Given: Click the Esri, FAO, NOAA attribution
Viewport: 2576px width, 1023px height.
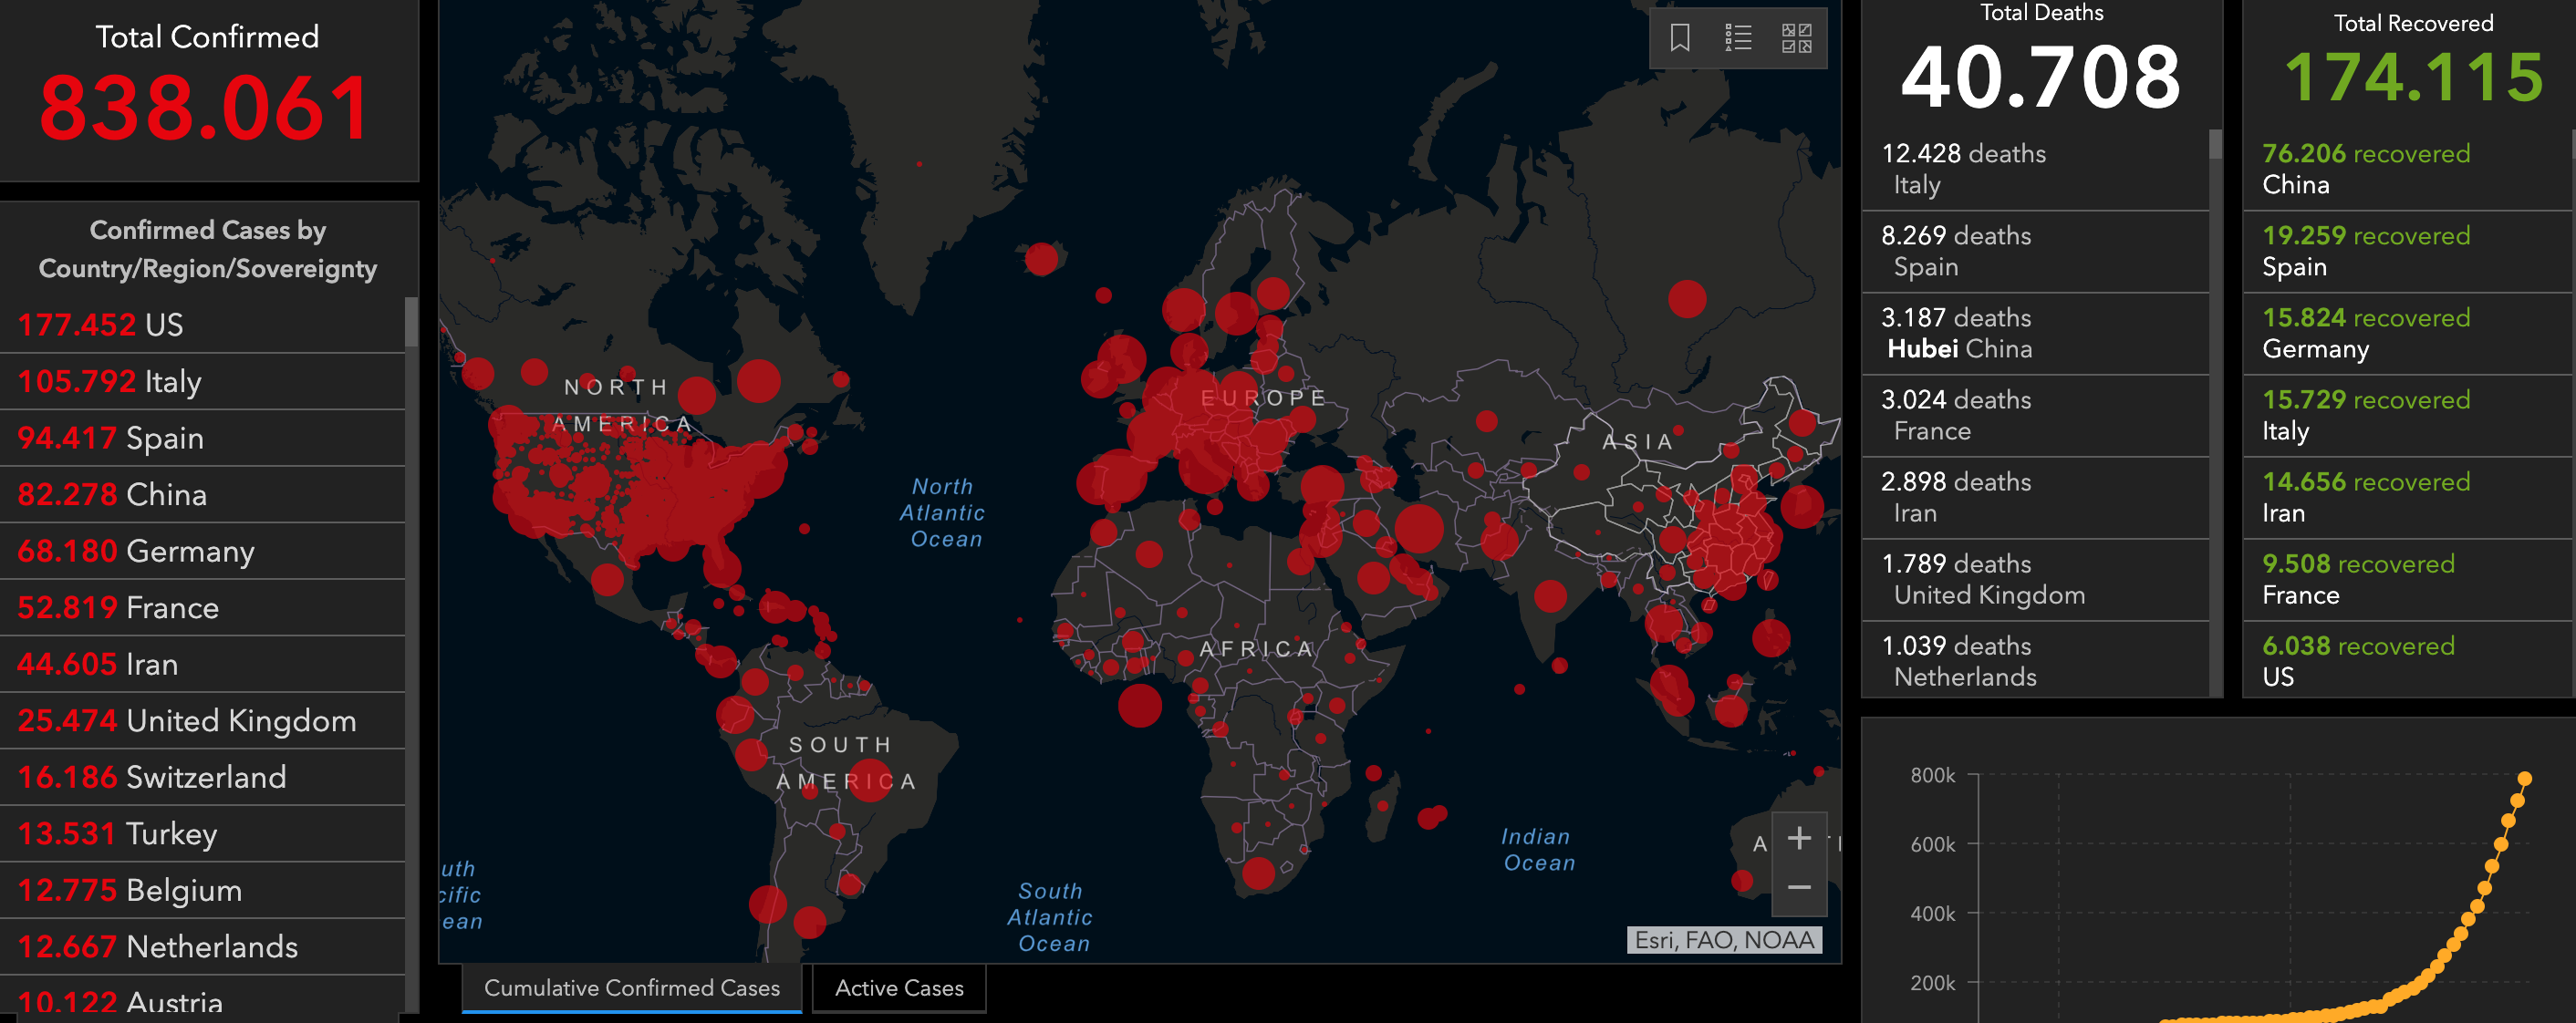Looking at the screenshot, I should pyautogui.click(x=1723, y=940).
